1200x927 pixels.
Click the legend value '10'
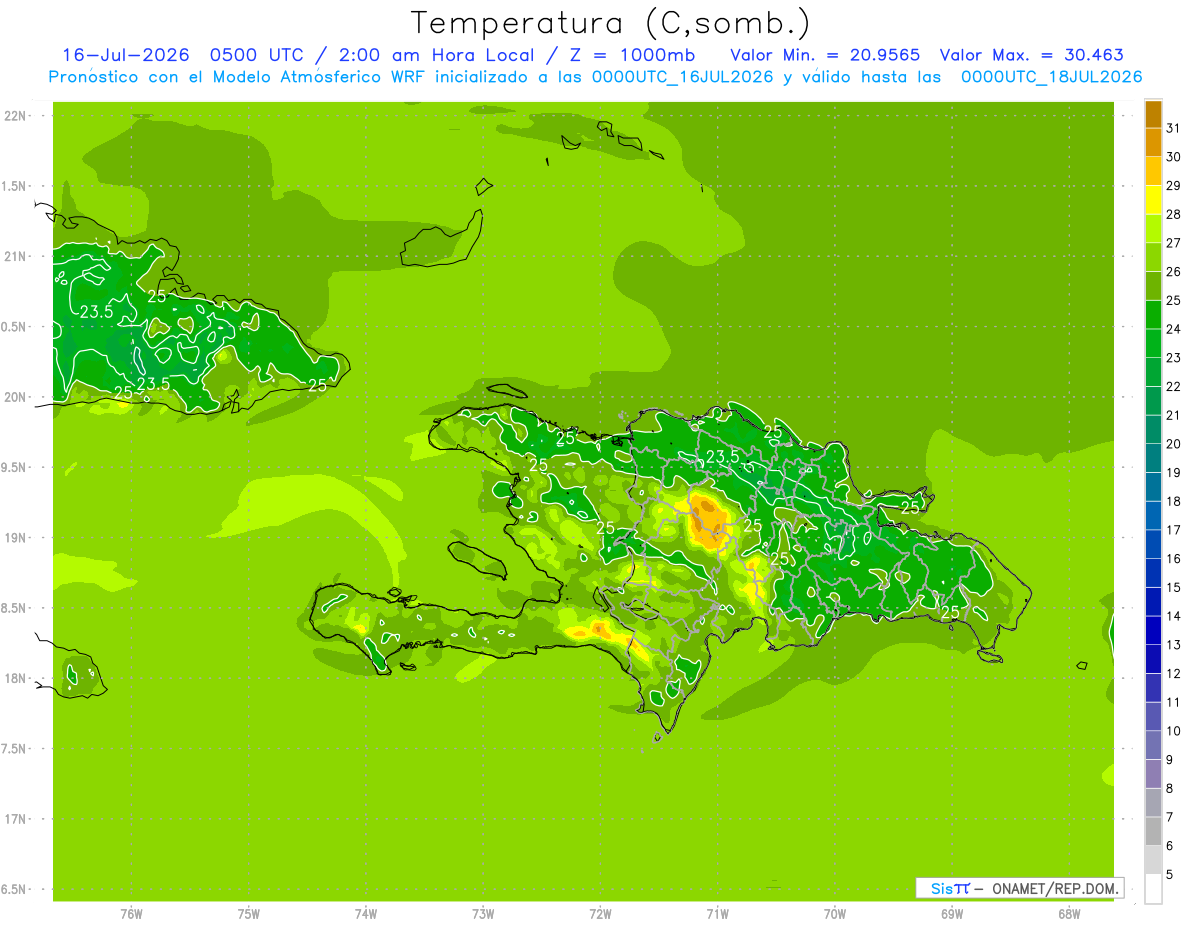pyautogui.click(x=1174, y=731)
